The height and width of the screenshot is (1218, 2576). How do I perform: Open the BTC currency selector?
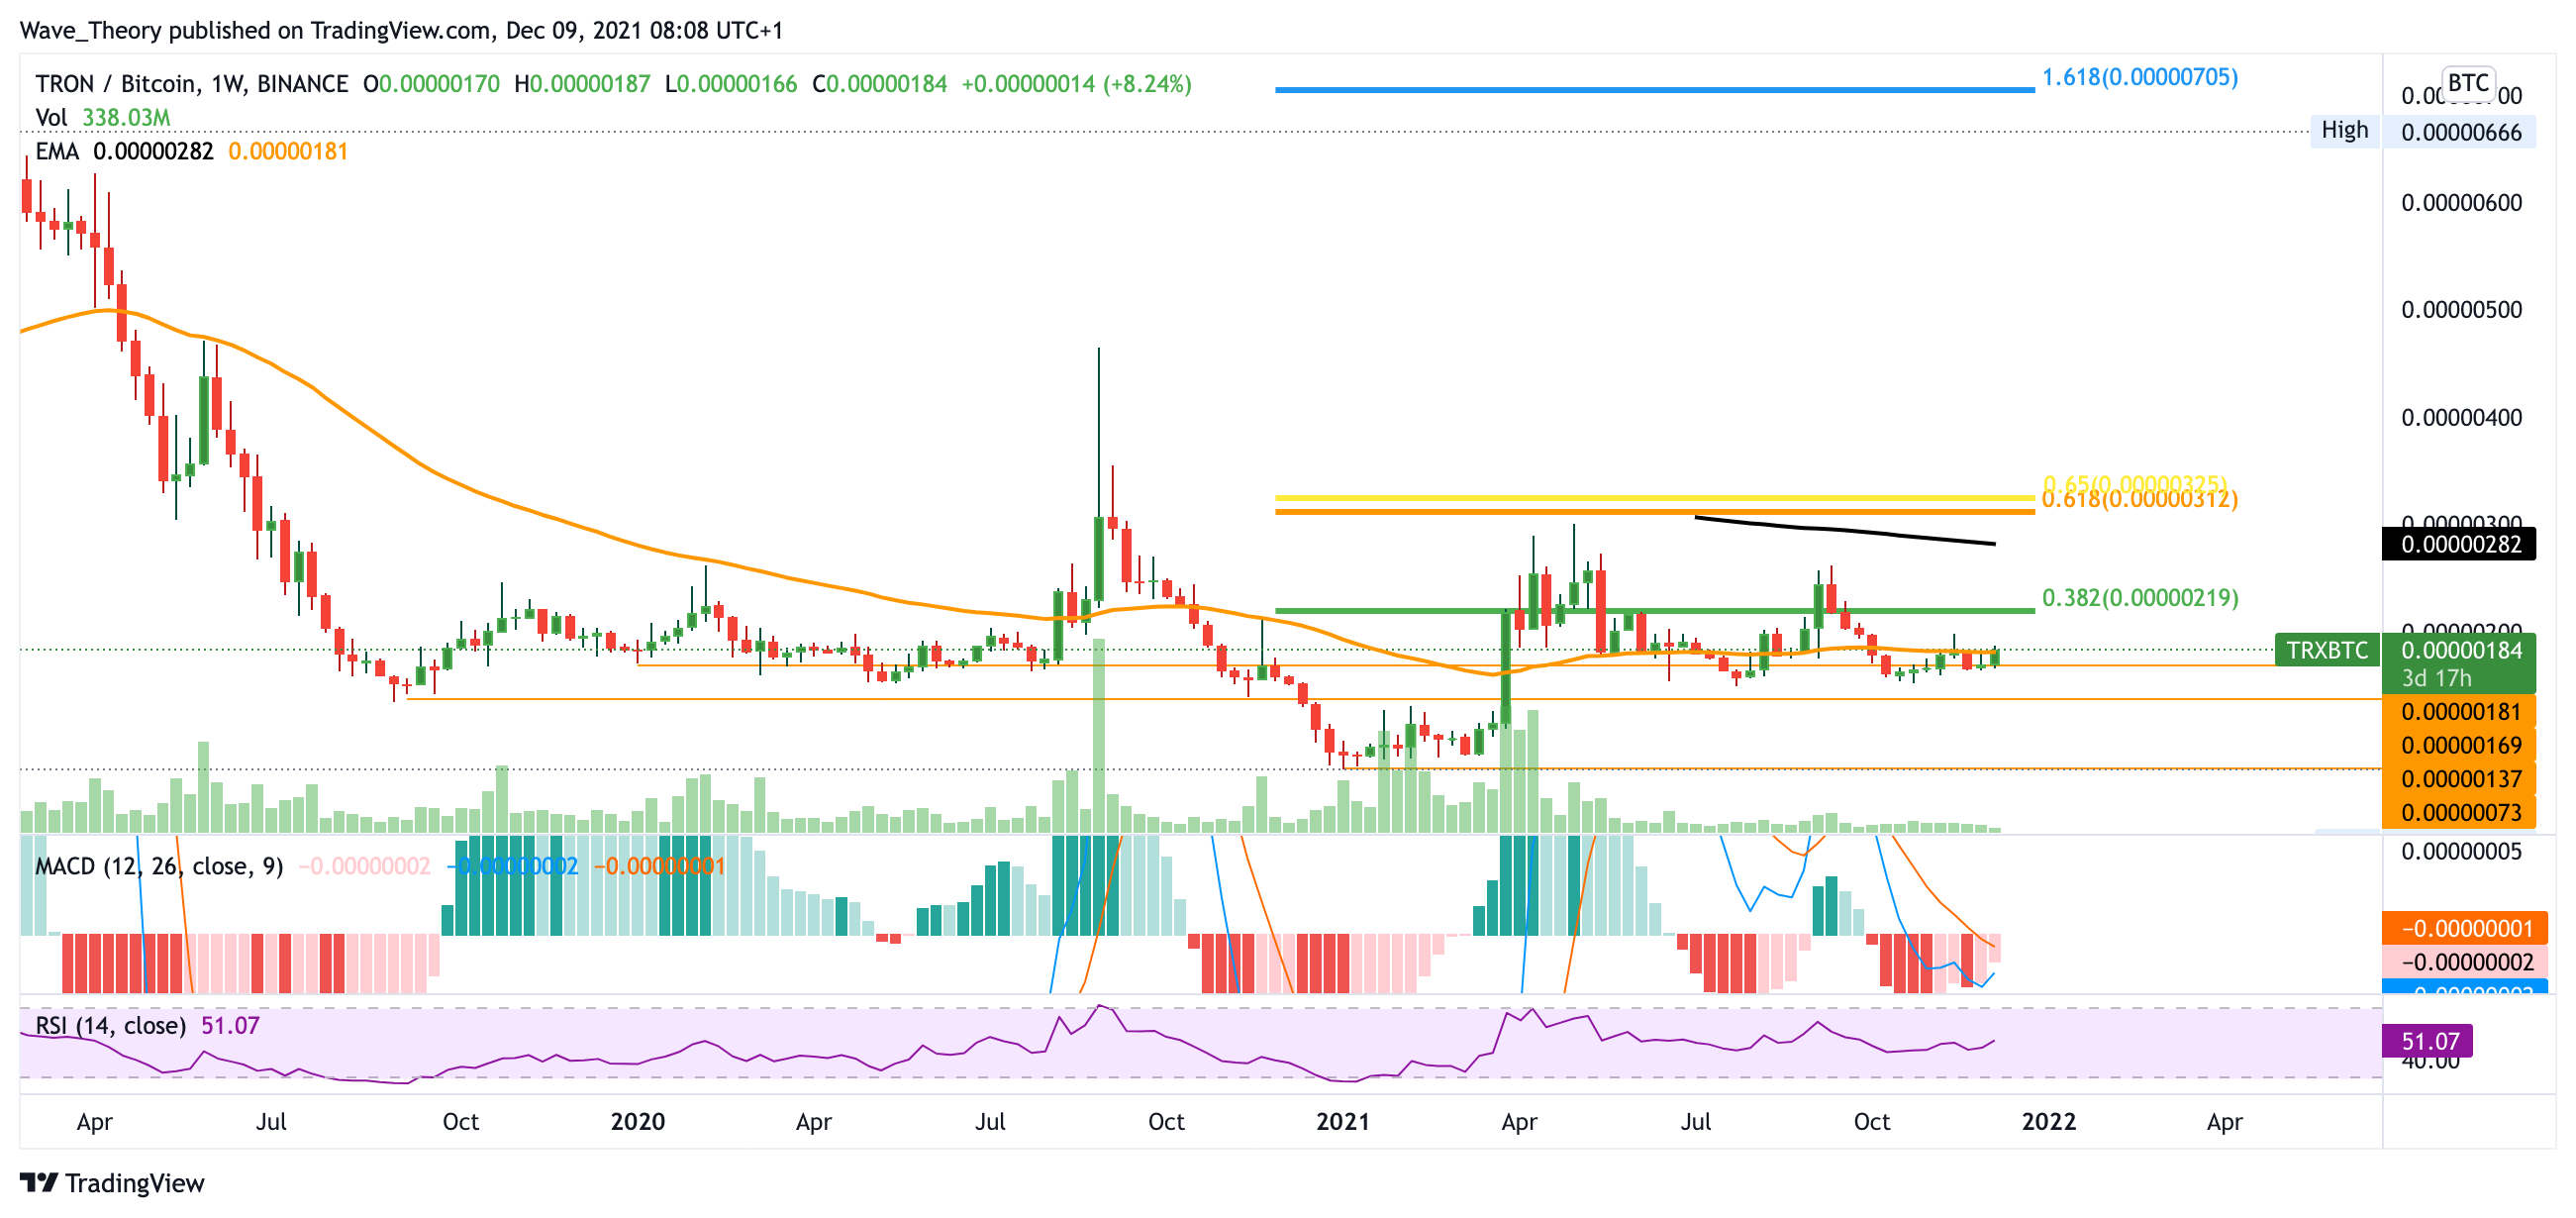[2467, 83]
